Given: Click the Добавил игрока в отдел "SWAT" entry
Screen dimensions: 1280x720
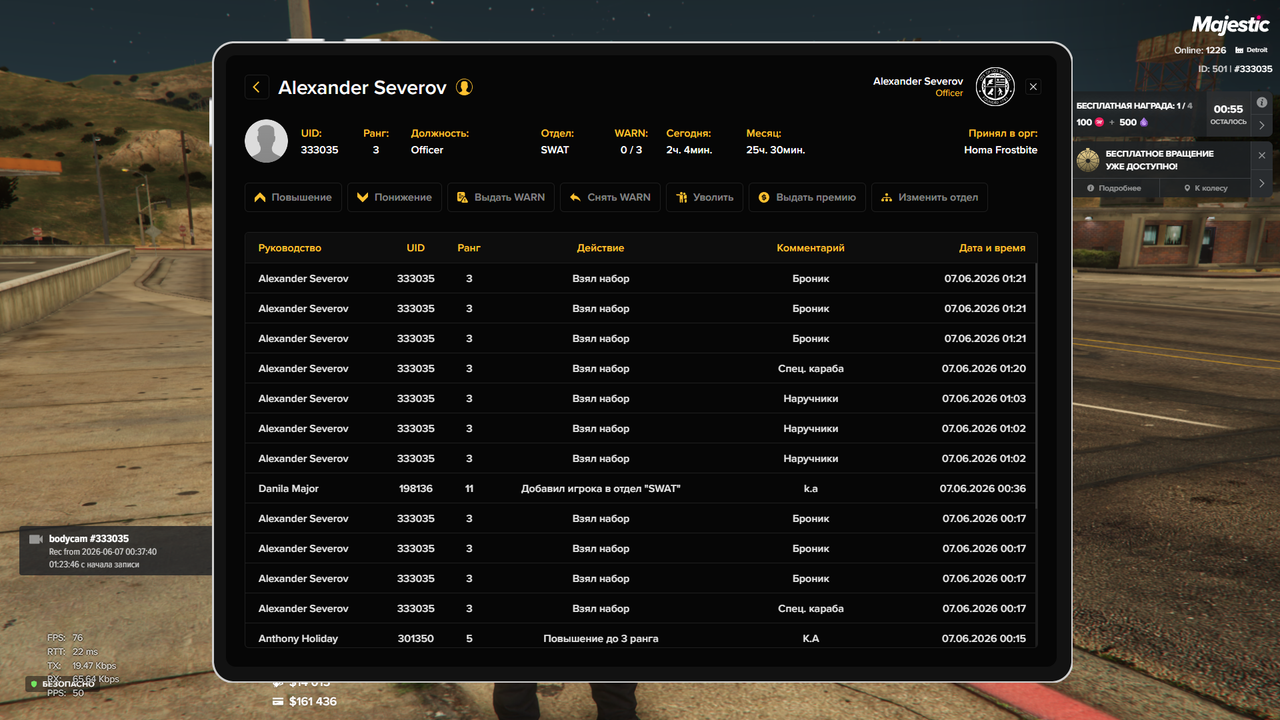Looking at the screenshot, I should coord(601,489).
